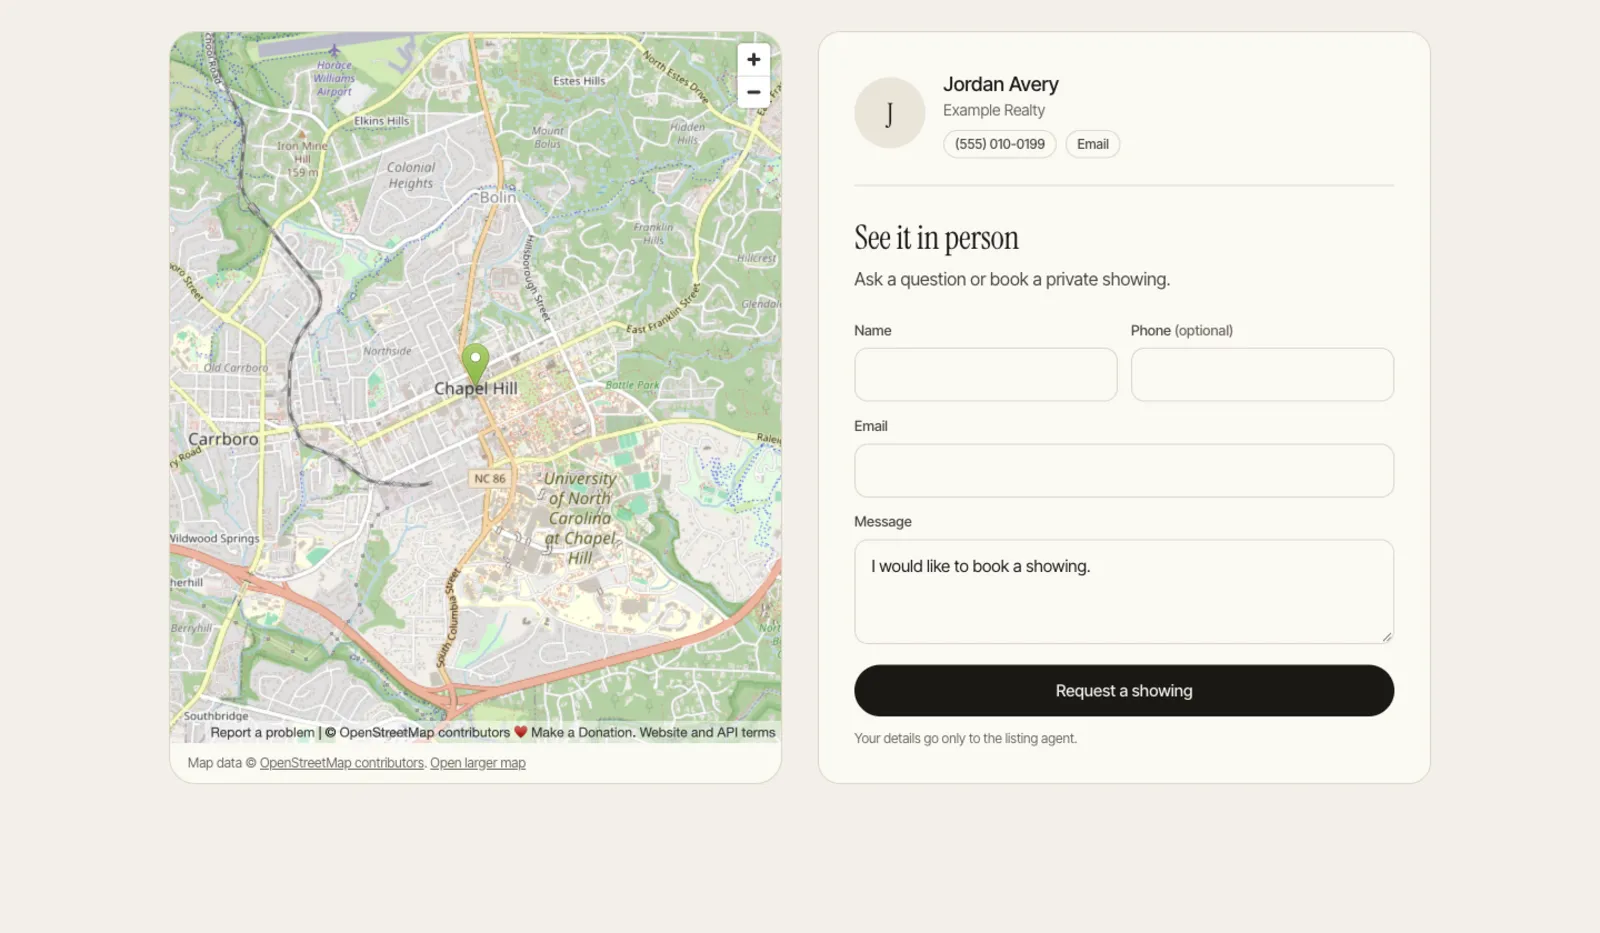
Task: Click the South Columbia Street label
Action: (448, 618)
